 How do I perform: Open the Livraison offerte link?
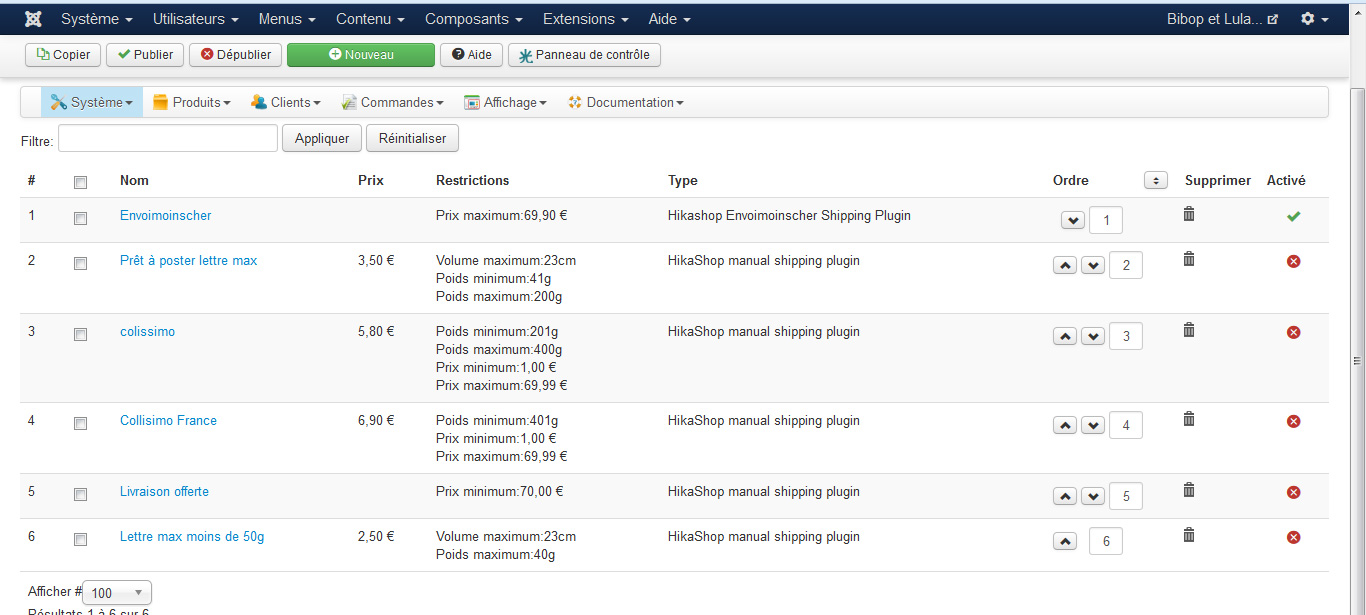point(164,491)
